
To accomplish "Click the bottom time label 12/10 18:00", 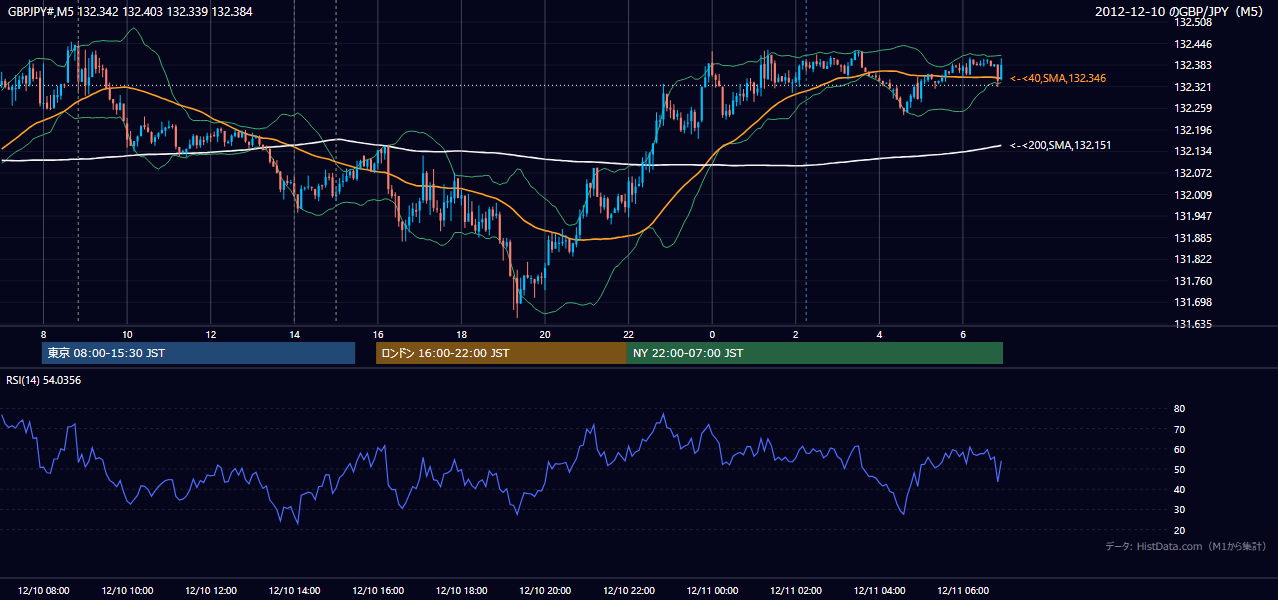I will point(461,591).
